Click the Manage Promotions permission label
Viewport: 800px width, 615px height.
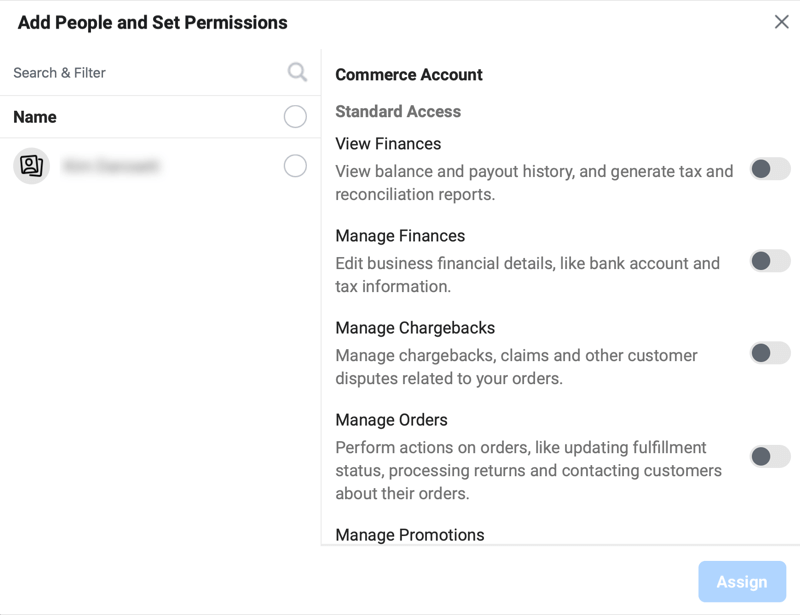tap(410, 535)
